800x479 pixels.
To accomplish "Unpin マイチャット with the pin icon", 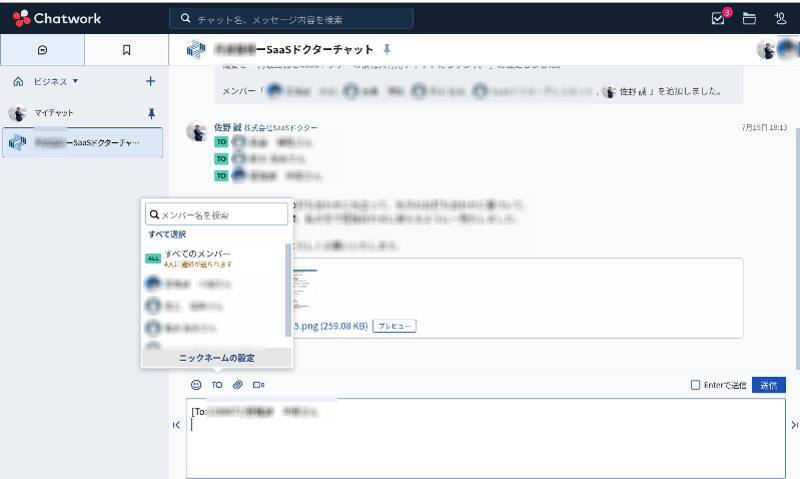I will tap(152, 113).
